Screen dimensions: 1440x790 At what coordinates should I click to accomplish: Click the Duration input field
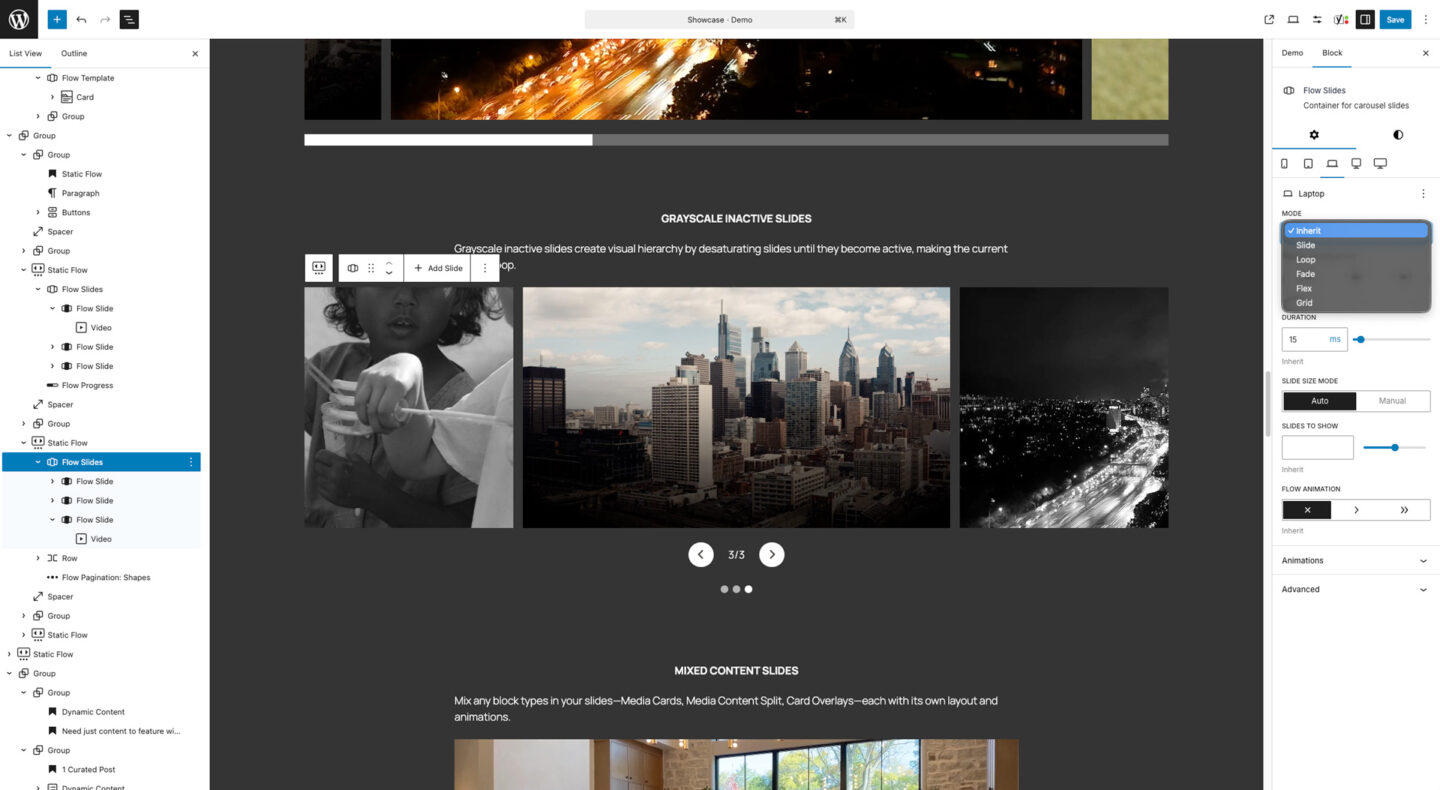(x=1304, y=340)
